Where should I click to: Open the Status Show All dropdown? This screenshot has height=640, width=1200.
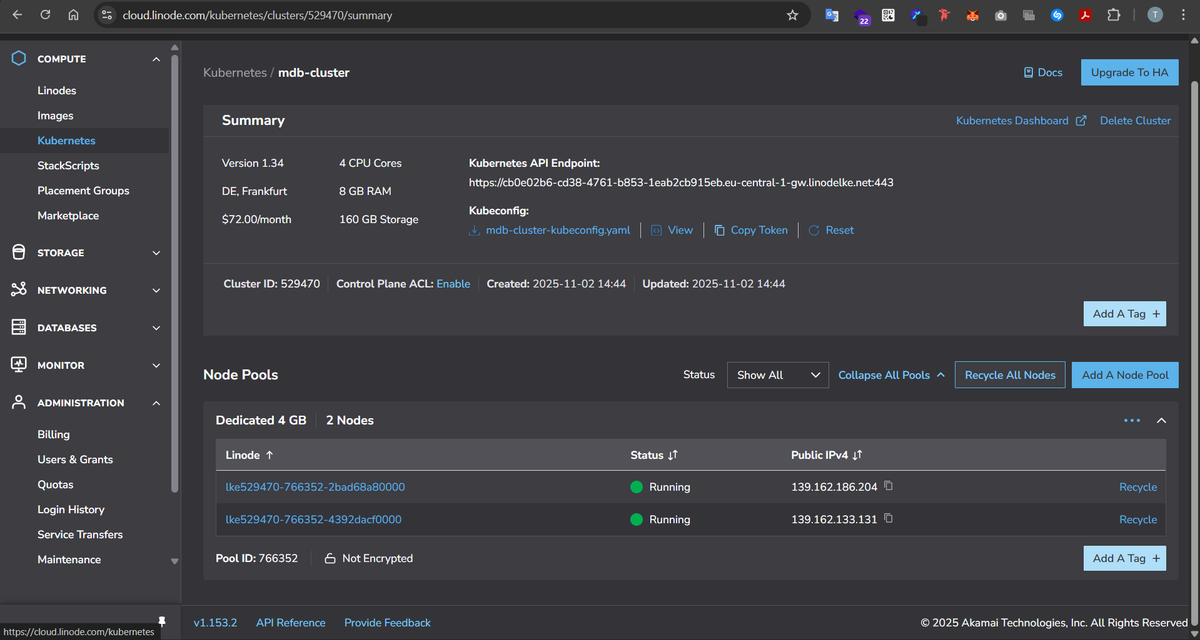(x=778, y=375)
